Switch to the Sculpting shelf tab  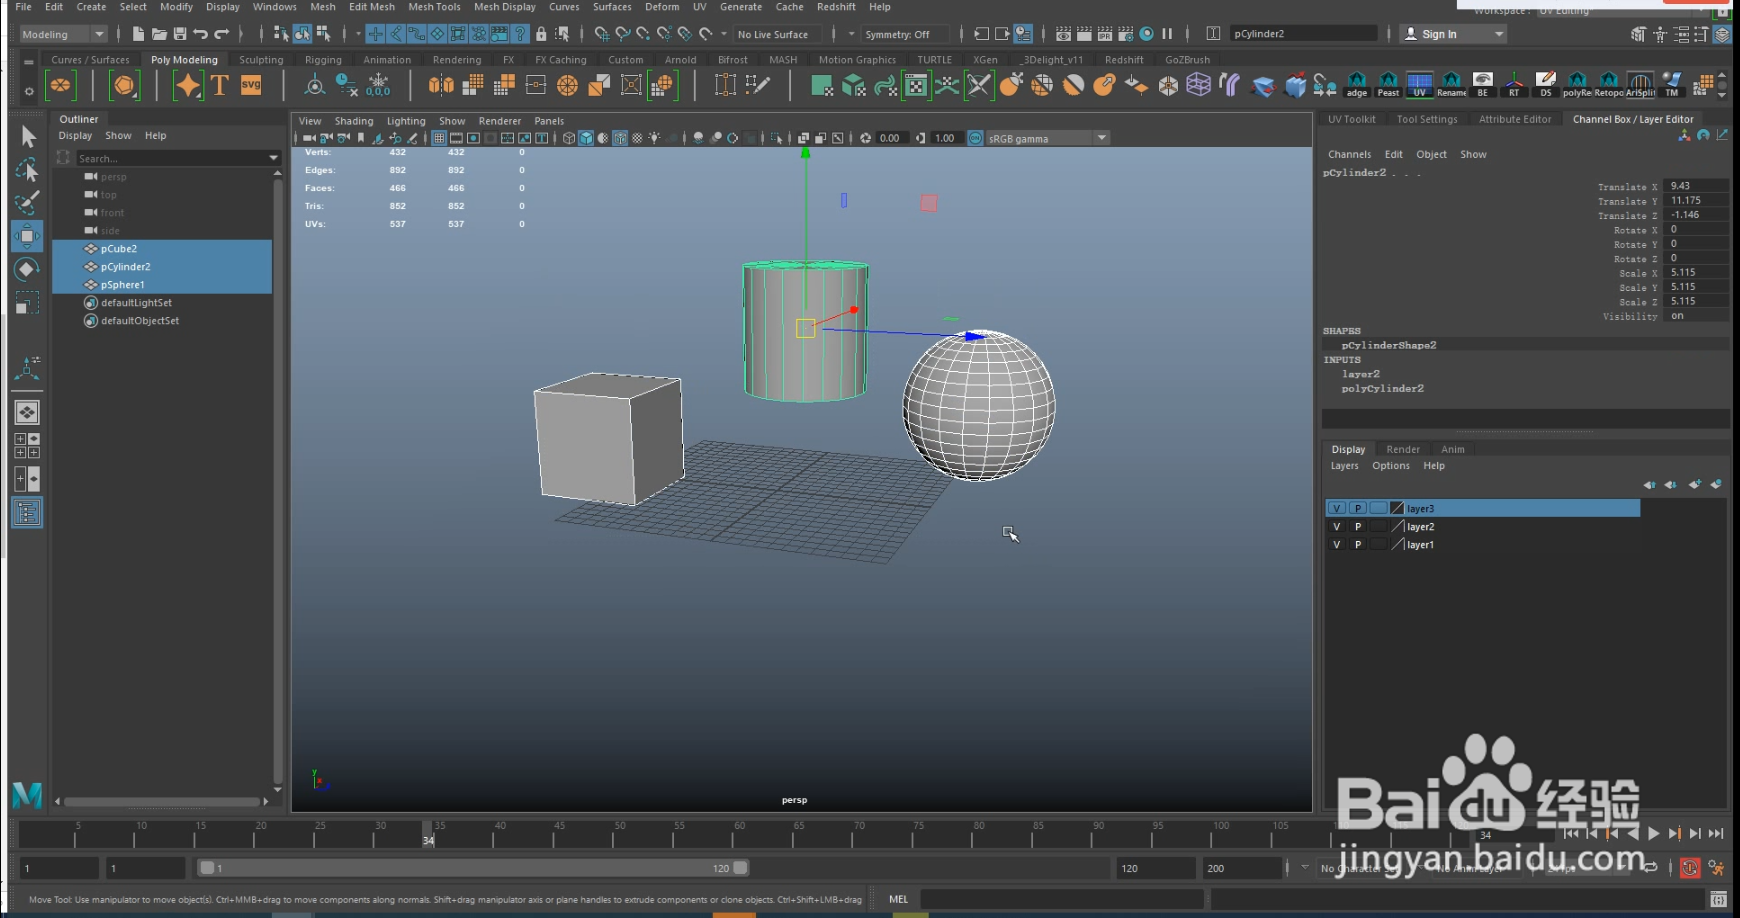(261, 60)
